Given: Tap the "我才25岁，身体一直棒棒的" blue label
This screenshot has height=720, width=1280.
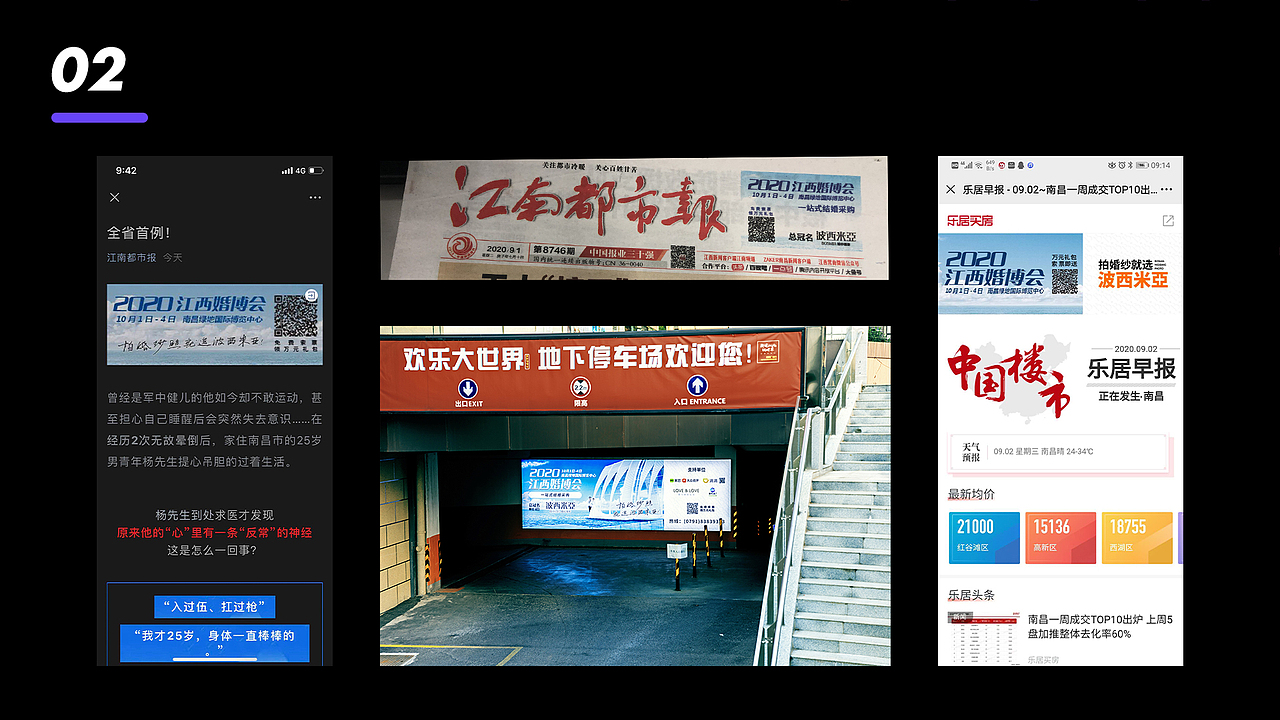Looking at the screenshot, I should click(x=215, y=643).
